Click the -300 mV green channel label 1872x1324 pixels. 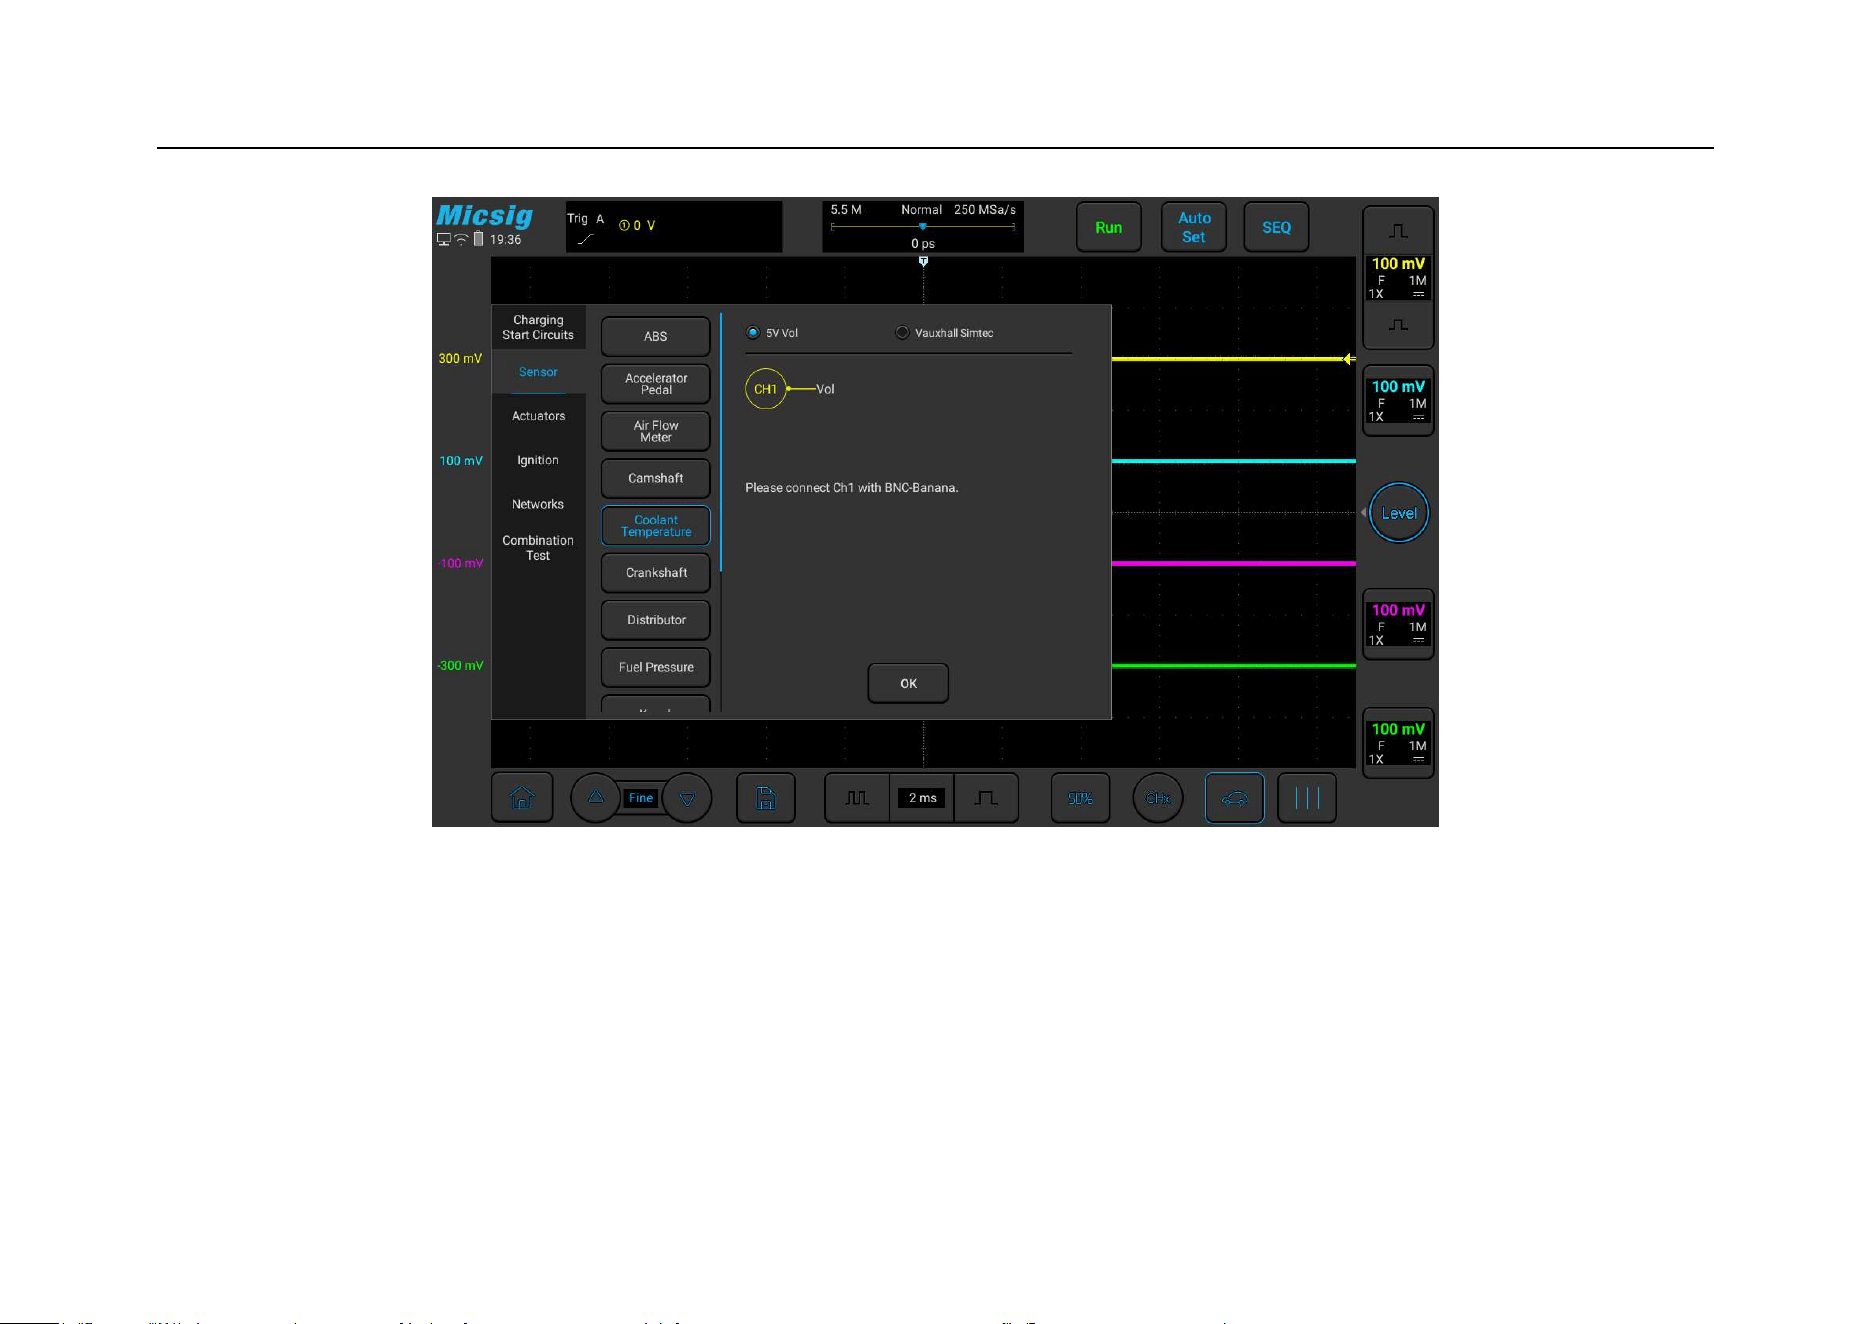(x=460, y=666)
